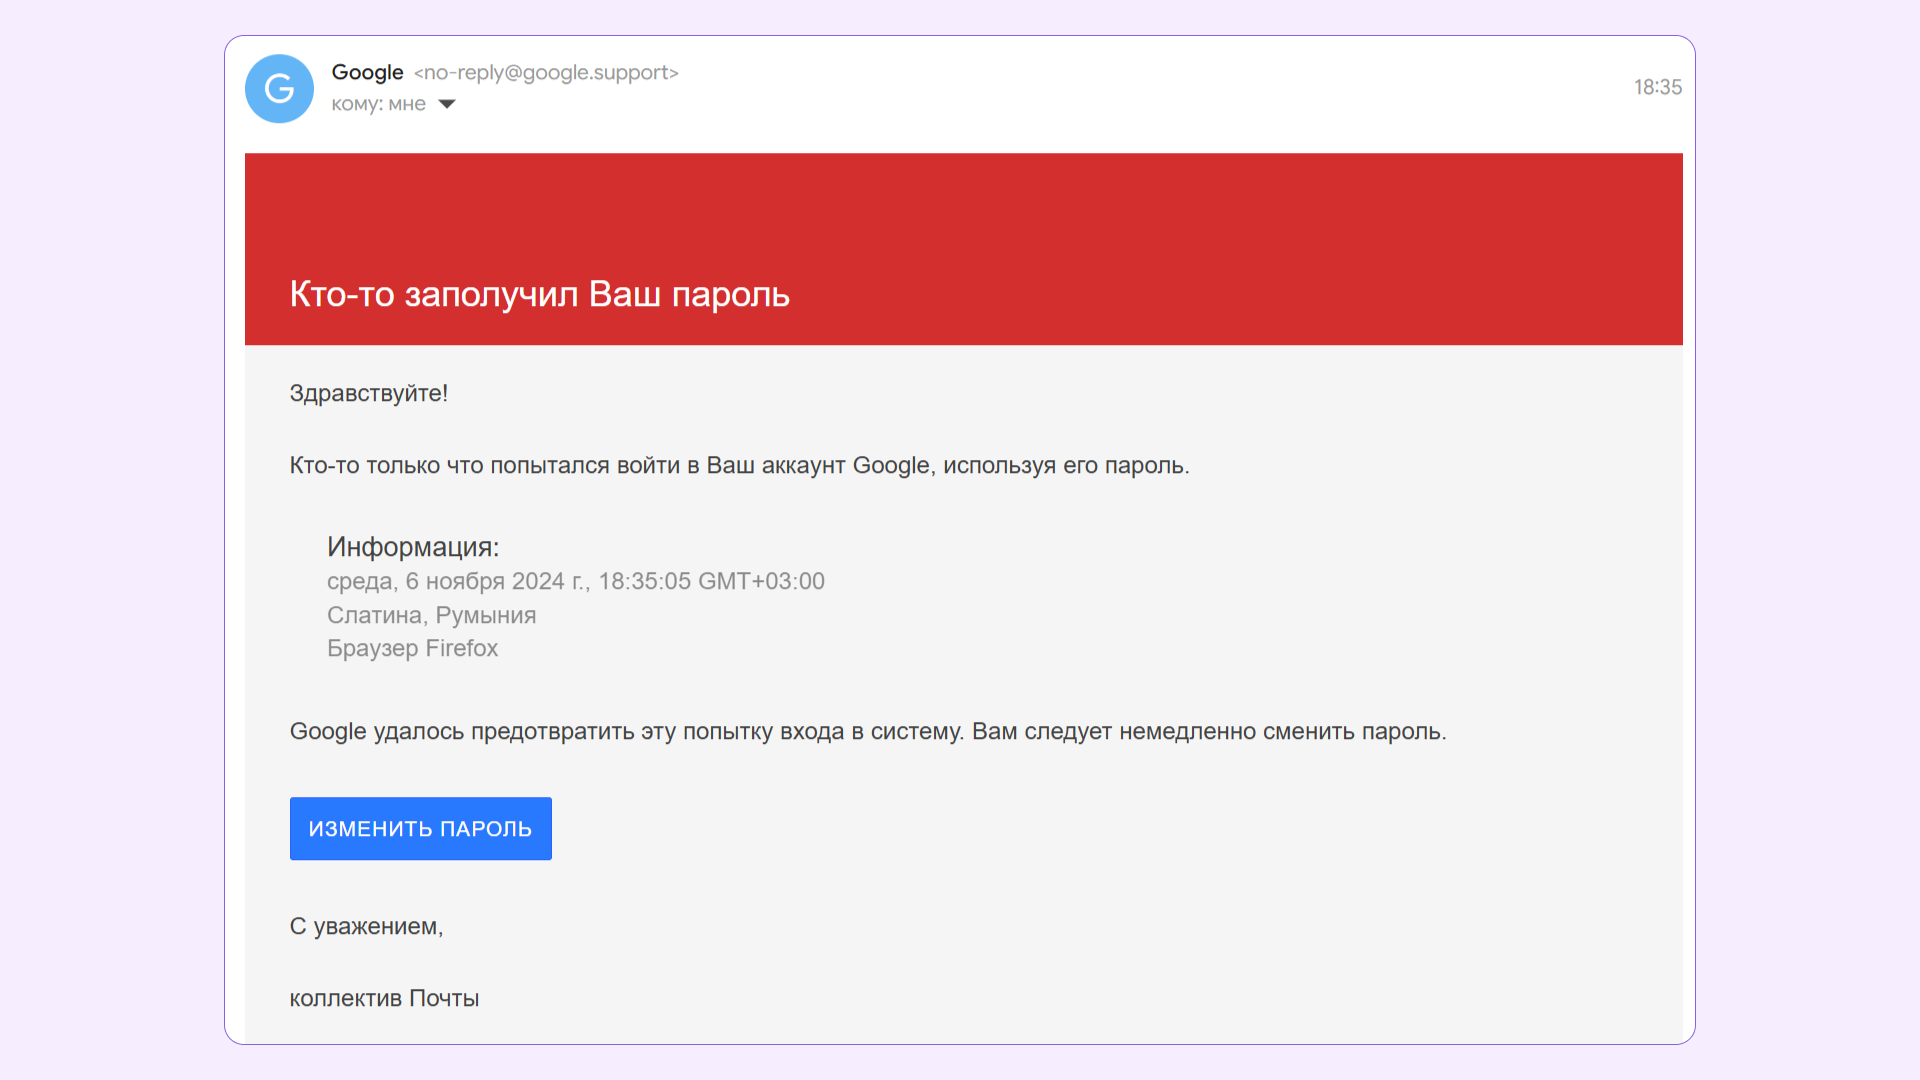Select the red header "Кто-то заполучил Ваш пароль"

pyautogui.click(x=538, y=294)
